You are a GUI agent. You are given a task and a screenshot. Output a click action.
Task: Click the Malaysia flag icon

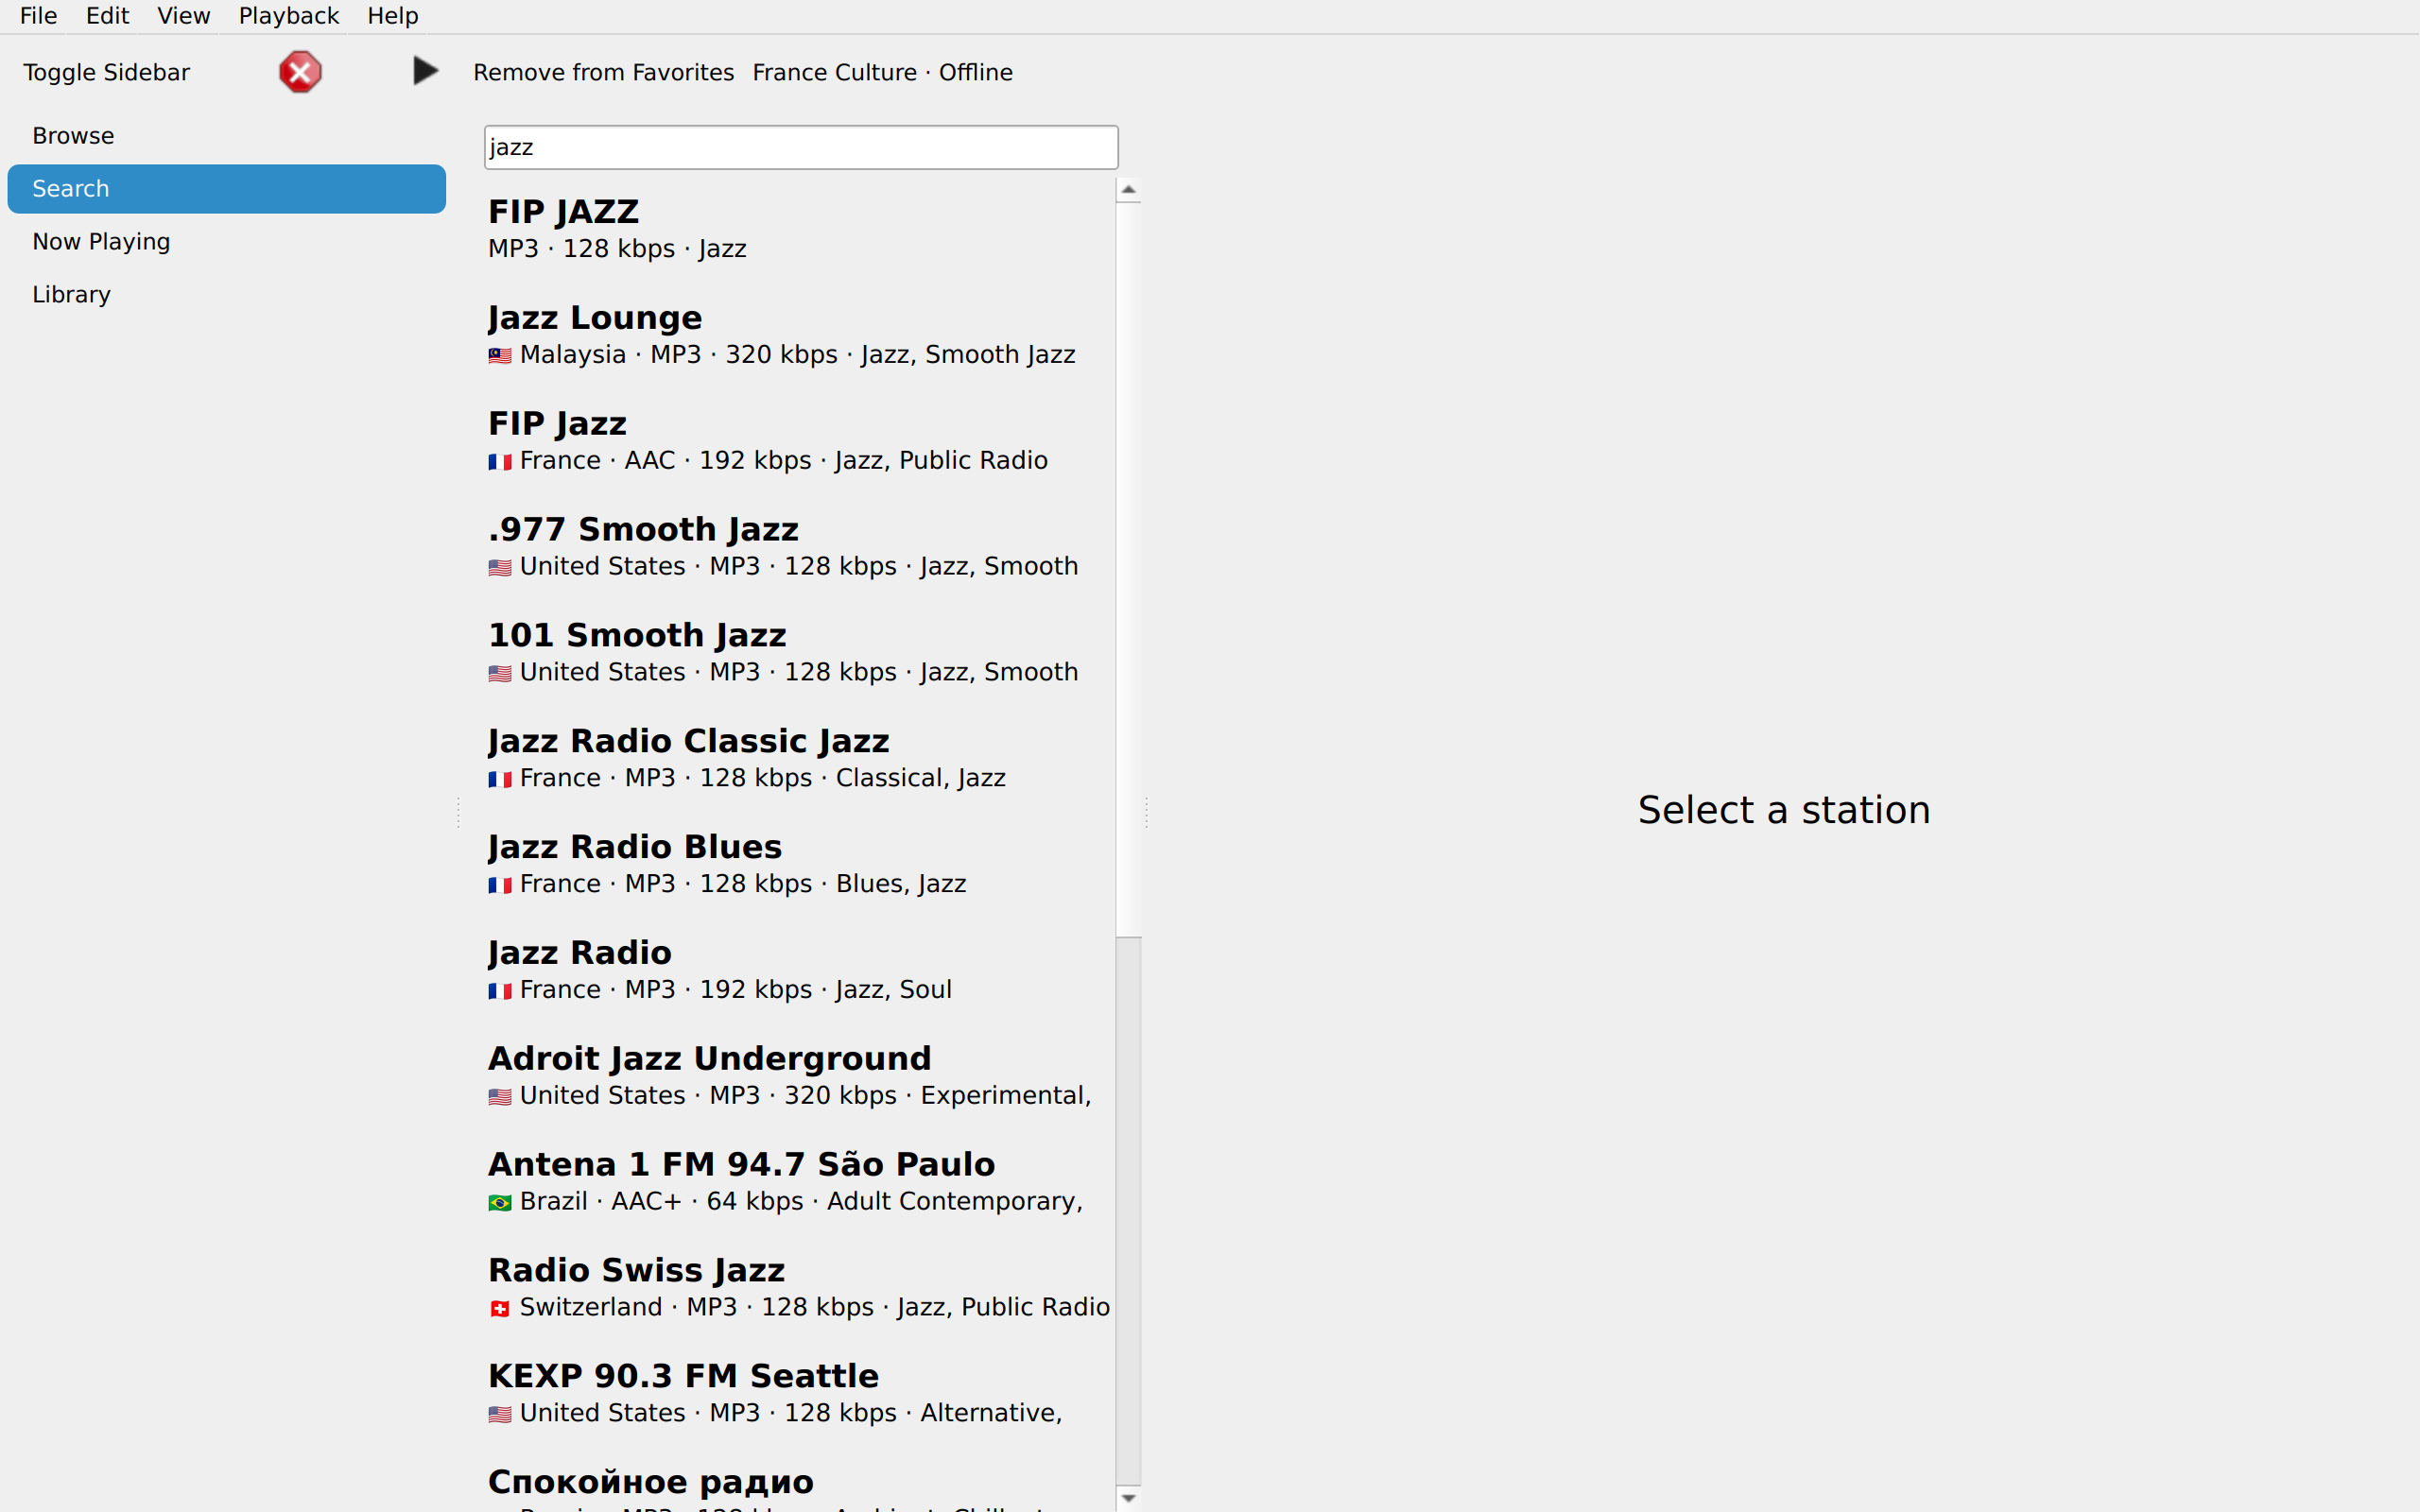[500, 356]
